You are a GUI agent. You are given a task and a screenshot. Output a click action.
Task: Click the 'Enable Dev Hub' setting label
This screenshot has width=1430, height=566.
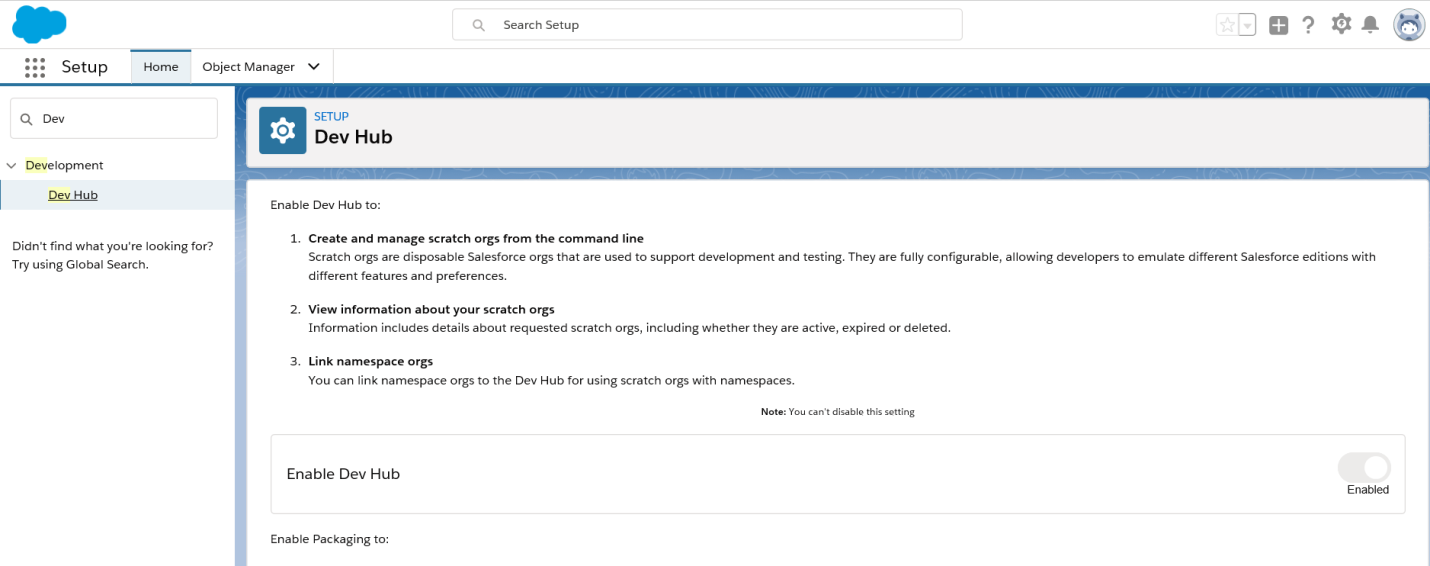343,474
